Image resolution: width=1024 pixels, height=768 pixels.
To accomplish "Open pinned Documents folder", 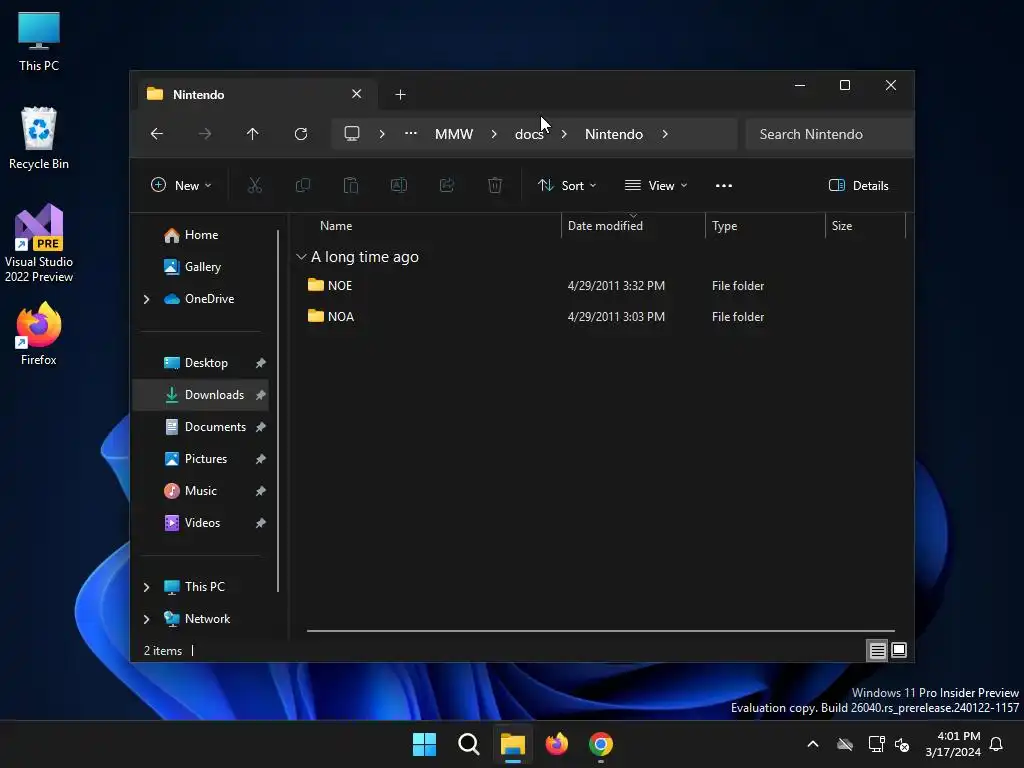I will click(x=215, y=427).
